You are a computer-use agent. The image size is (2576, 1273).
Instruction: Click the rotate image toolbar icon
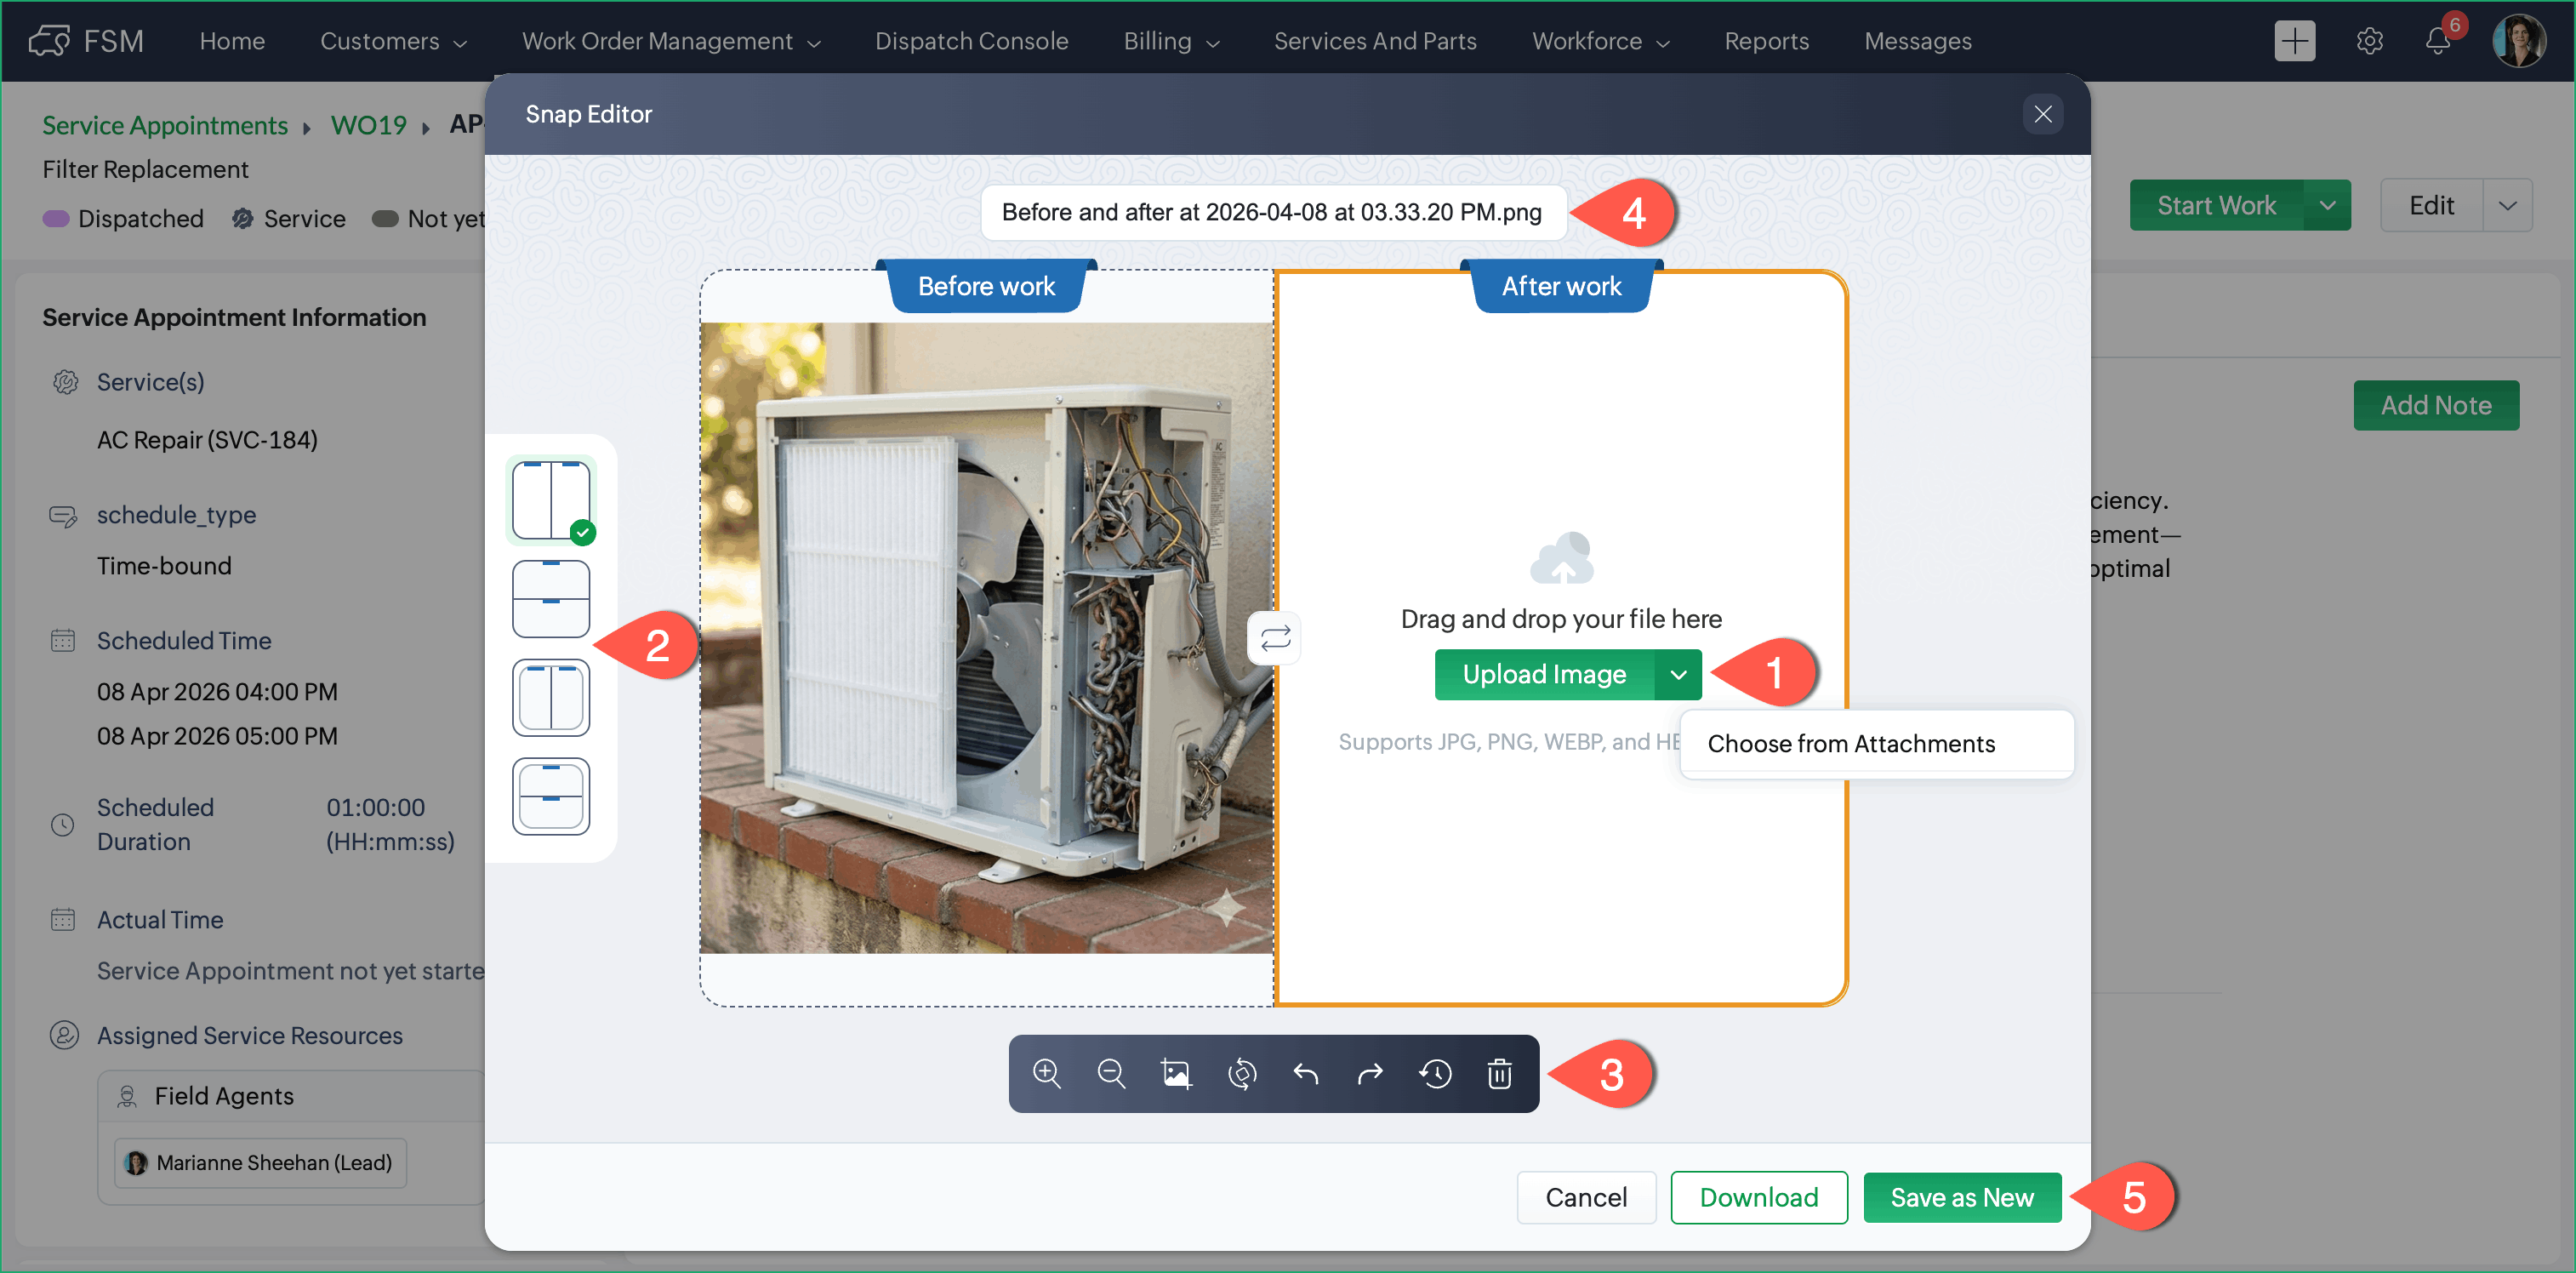(x=1241, y=1073)
